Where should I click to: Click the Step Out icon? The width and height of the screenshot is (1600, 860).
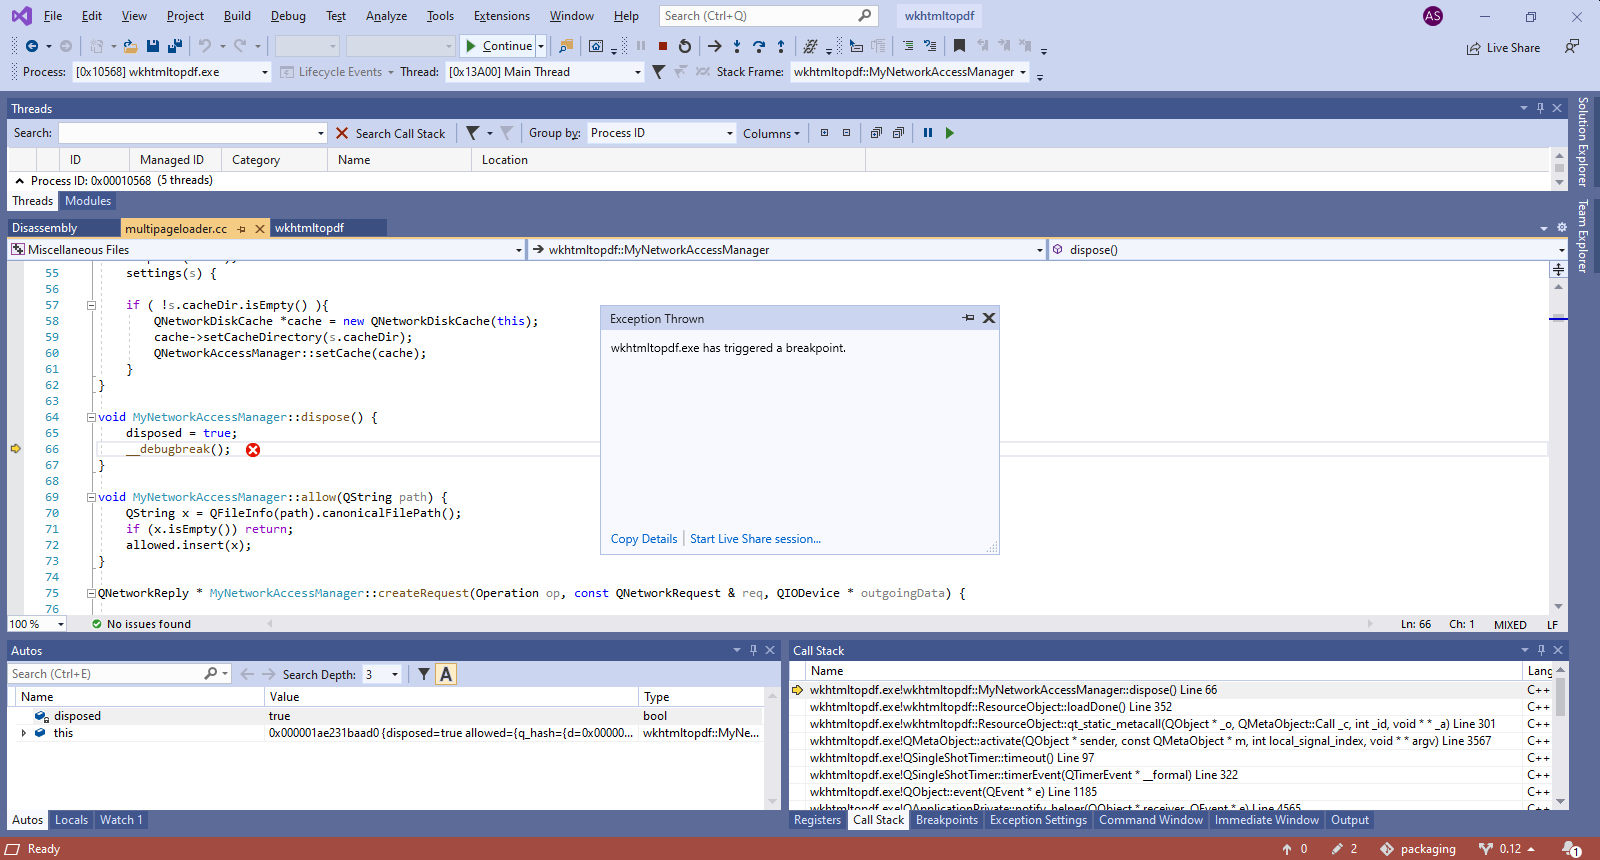pyautogui.click(x=781, y=46)
